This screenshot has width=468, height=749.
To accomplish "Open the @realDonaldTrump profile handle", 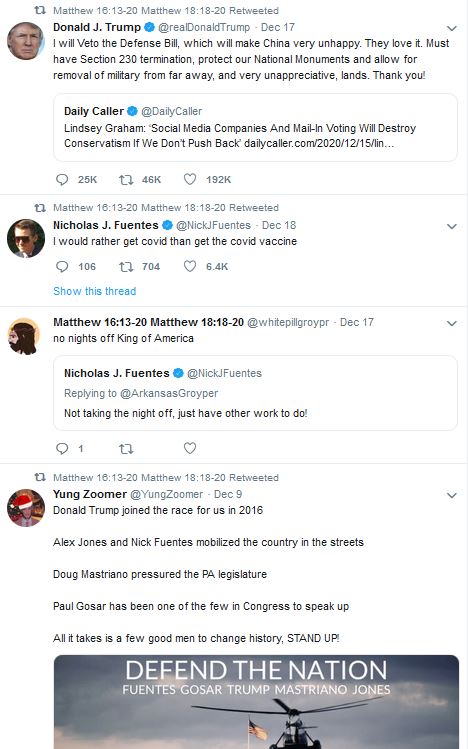I will 204,27.
